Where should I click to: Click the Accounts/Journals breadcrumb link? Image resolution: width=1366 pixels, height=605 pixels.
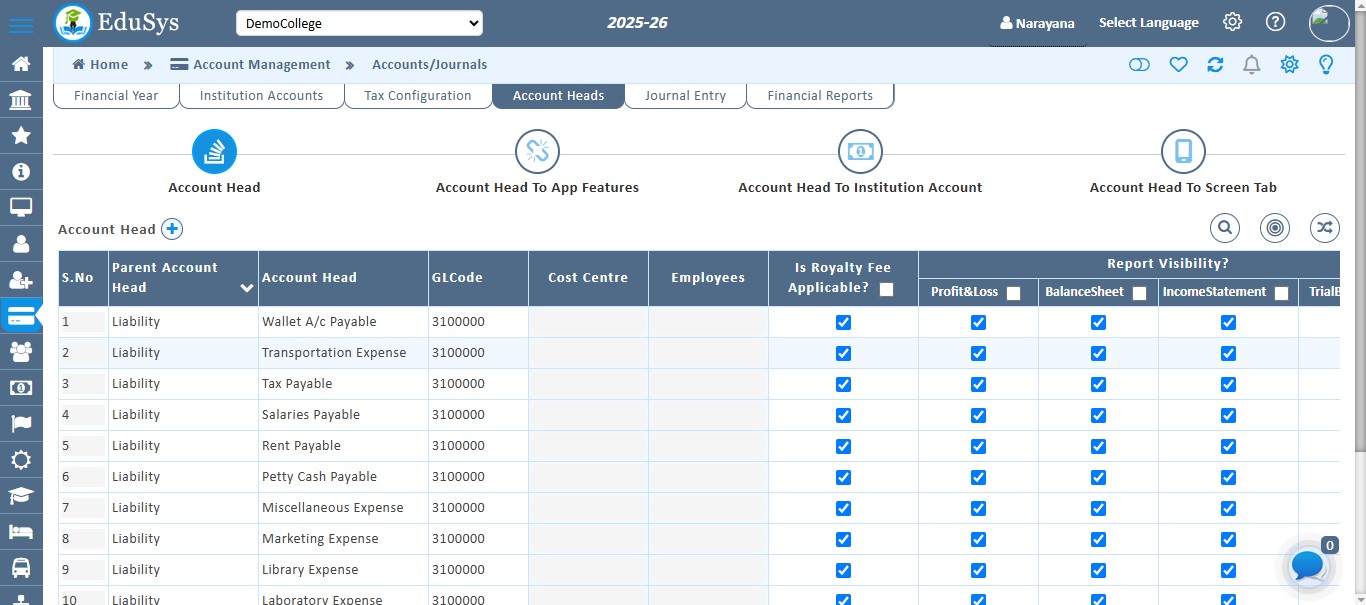click(x=429, y=64)
